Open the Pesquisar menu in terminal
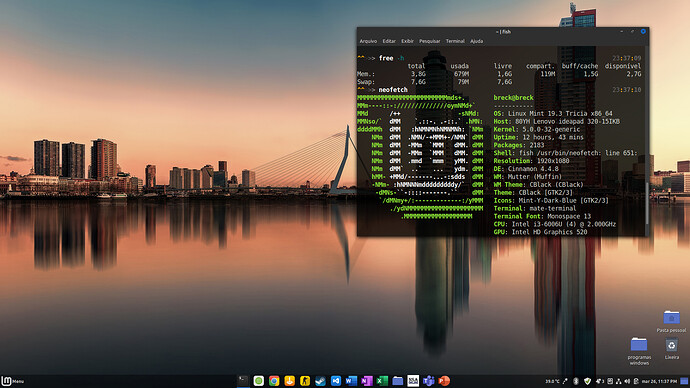 pos(429,41)
